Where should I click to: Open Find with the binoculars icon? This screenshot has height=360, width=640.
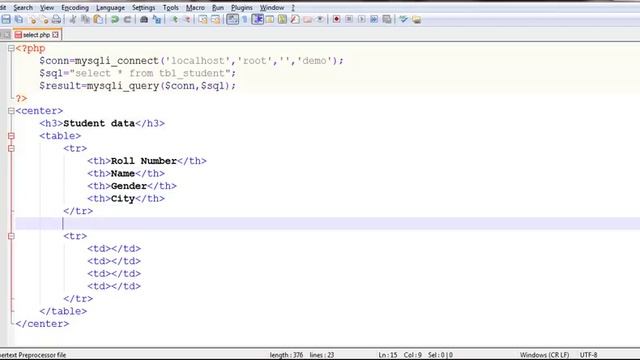(144, 19)
